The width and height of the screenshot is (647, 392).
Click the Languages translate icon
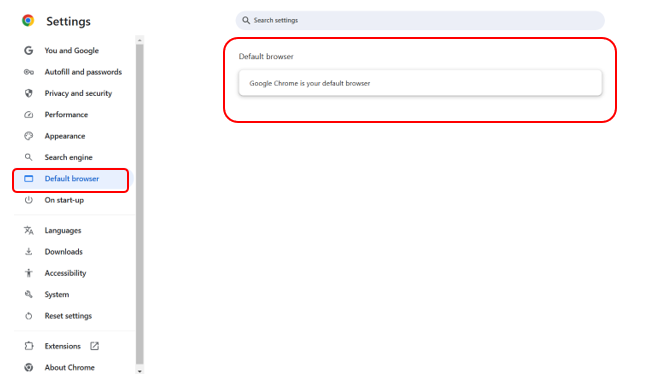pyautogui.click(x=28, y=230)
